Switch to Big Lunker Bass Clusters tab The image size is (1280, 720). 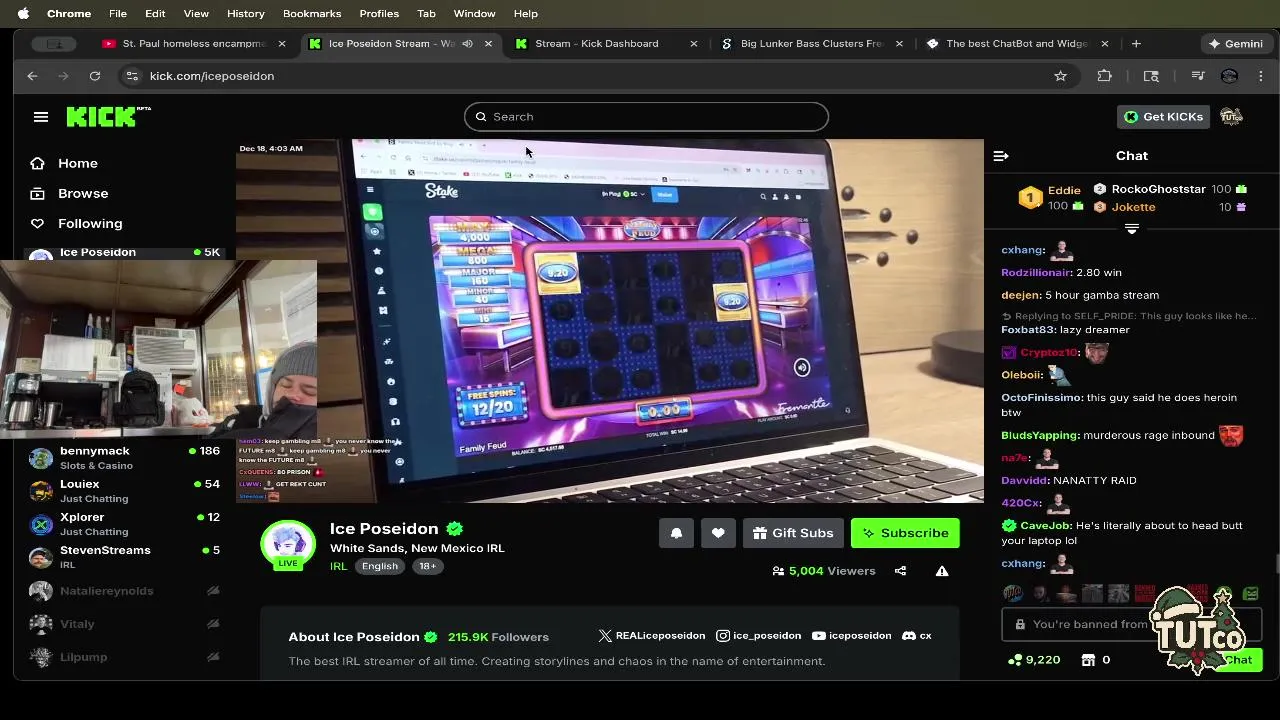pos(812,44)
